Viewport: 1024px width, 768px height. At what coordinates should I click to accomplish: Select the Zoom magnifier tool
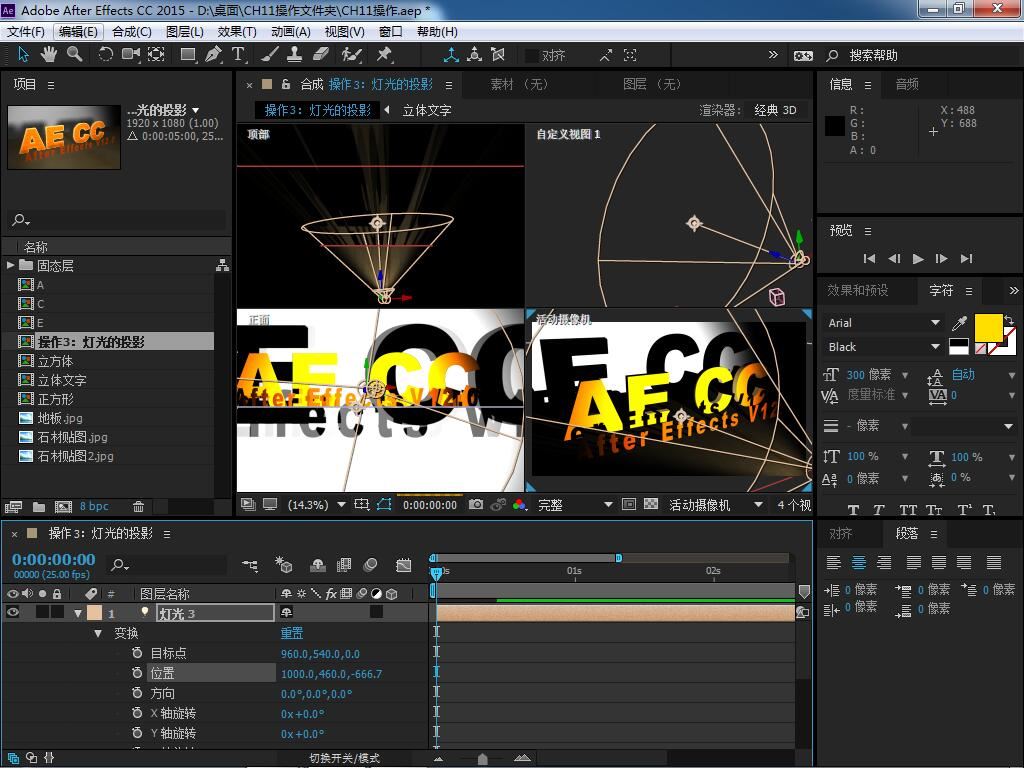[x=74, y=55]
